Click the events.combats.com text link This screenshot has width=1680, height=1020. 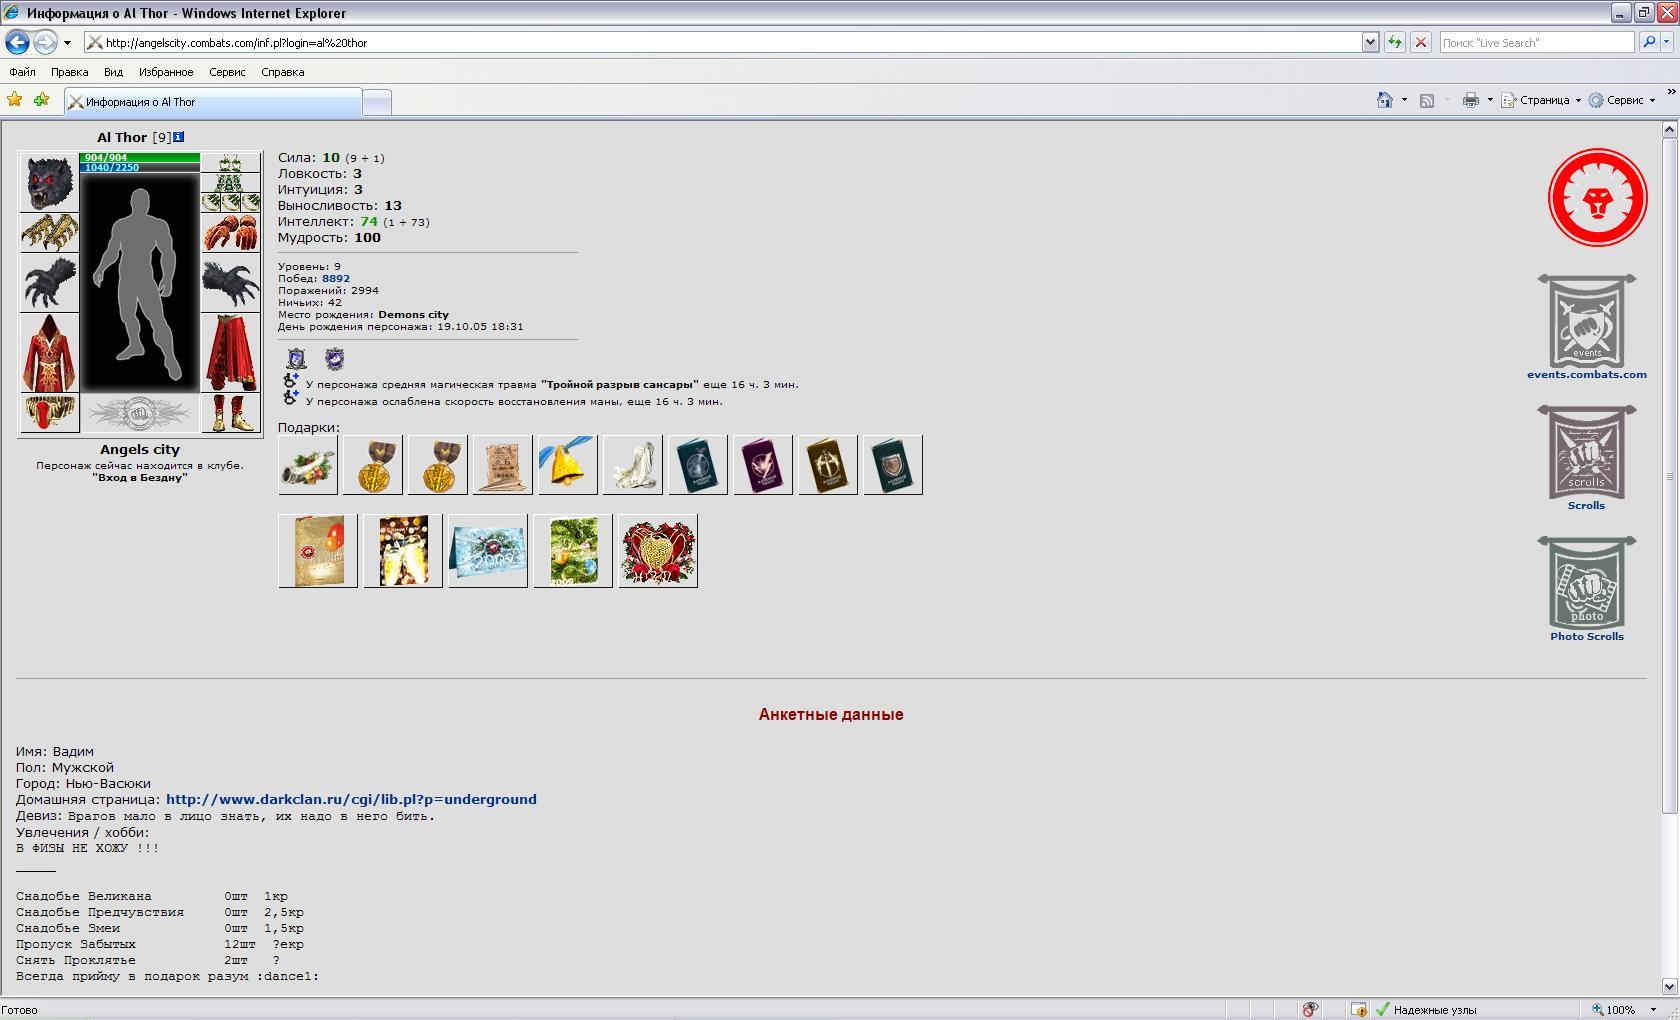[1587, 375]
